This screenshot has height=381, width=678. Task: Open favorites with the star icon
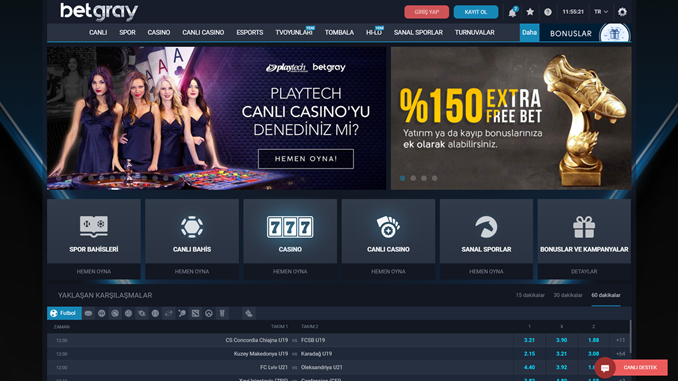(530, 12)
